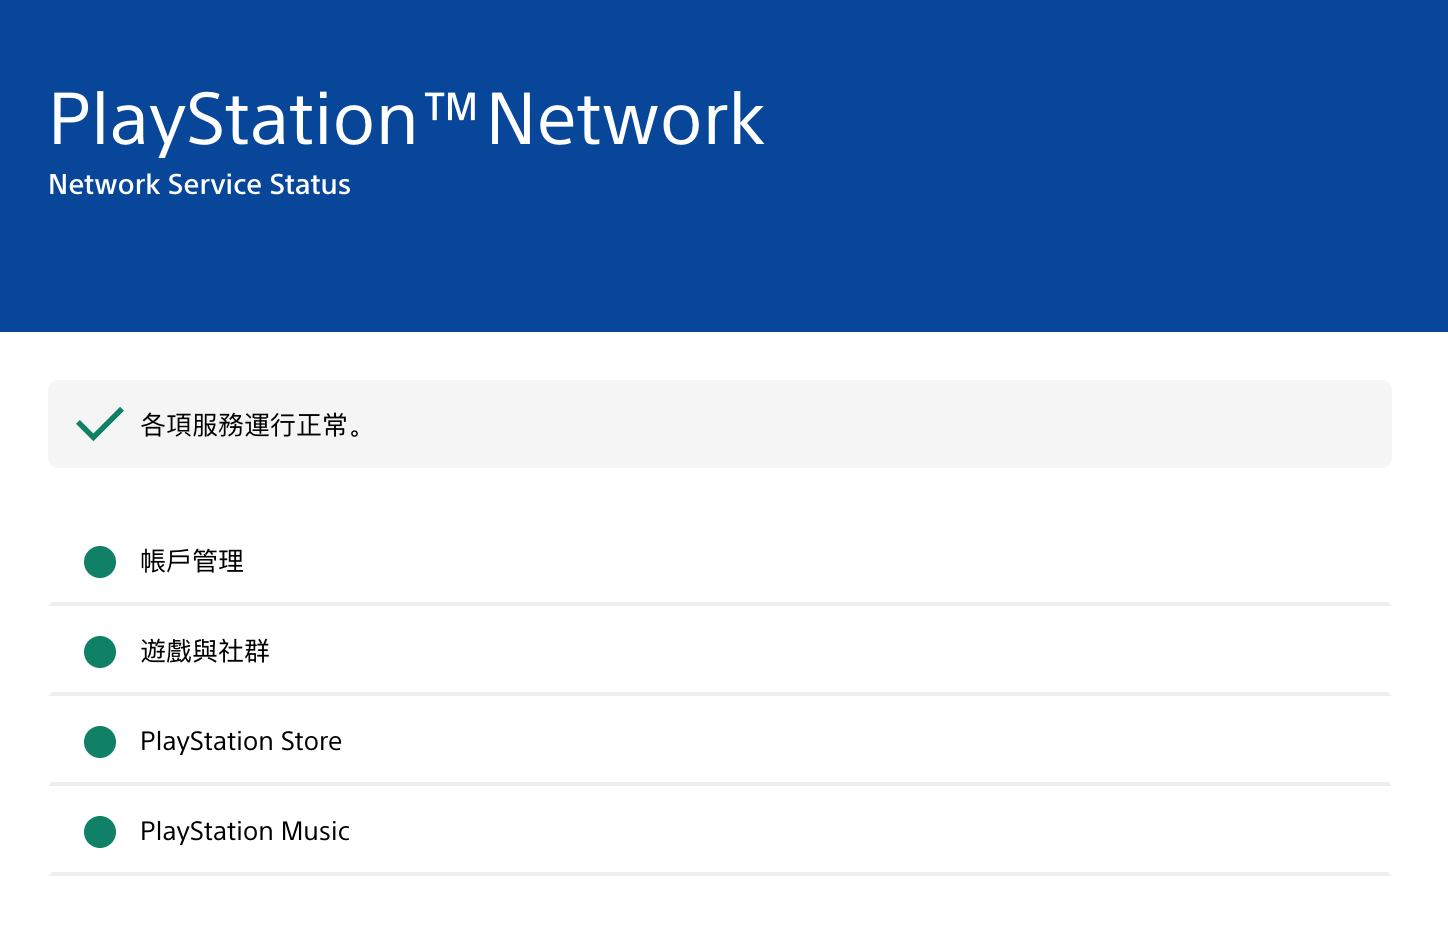
Task: Click the green status dot for PlayStation Music
Action: [100, 832]
